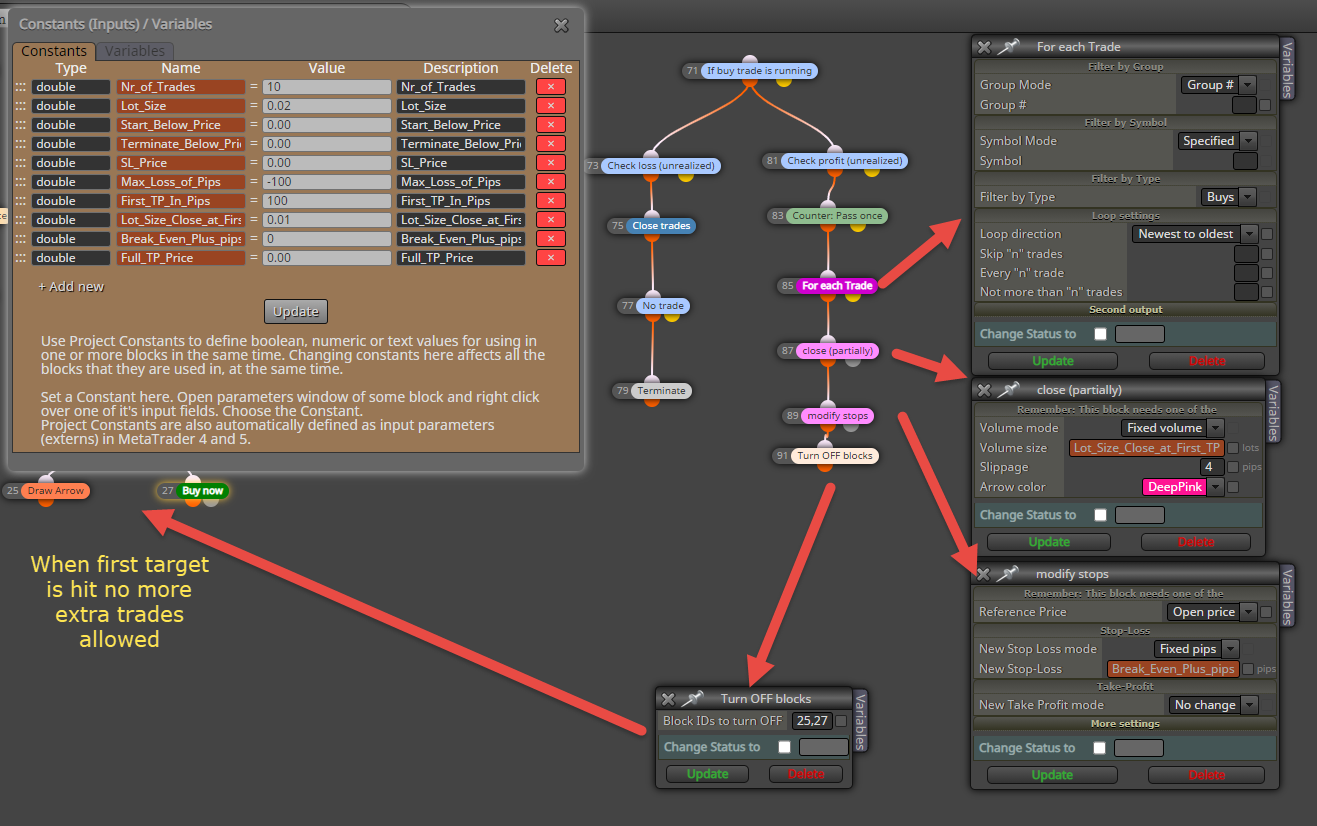Click the Update button under constants list

(x=296, y=311)
